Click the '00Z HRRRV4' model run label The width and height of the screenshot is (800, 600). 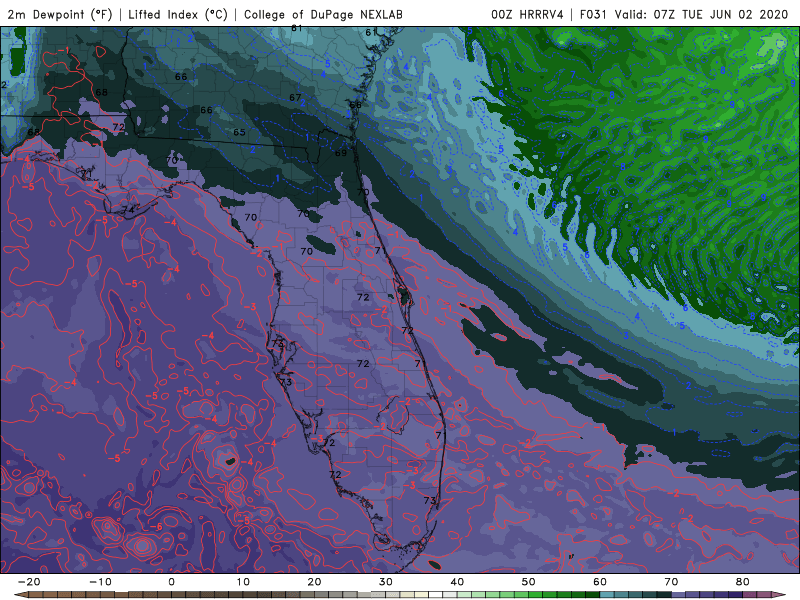[527, 14]
